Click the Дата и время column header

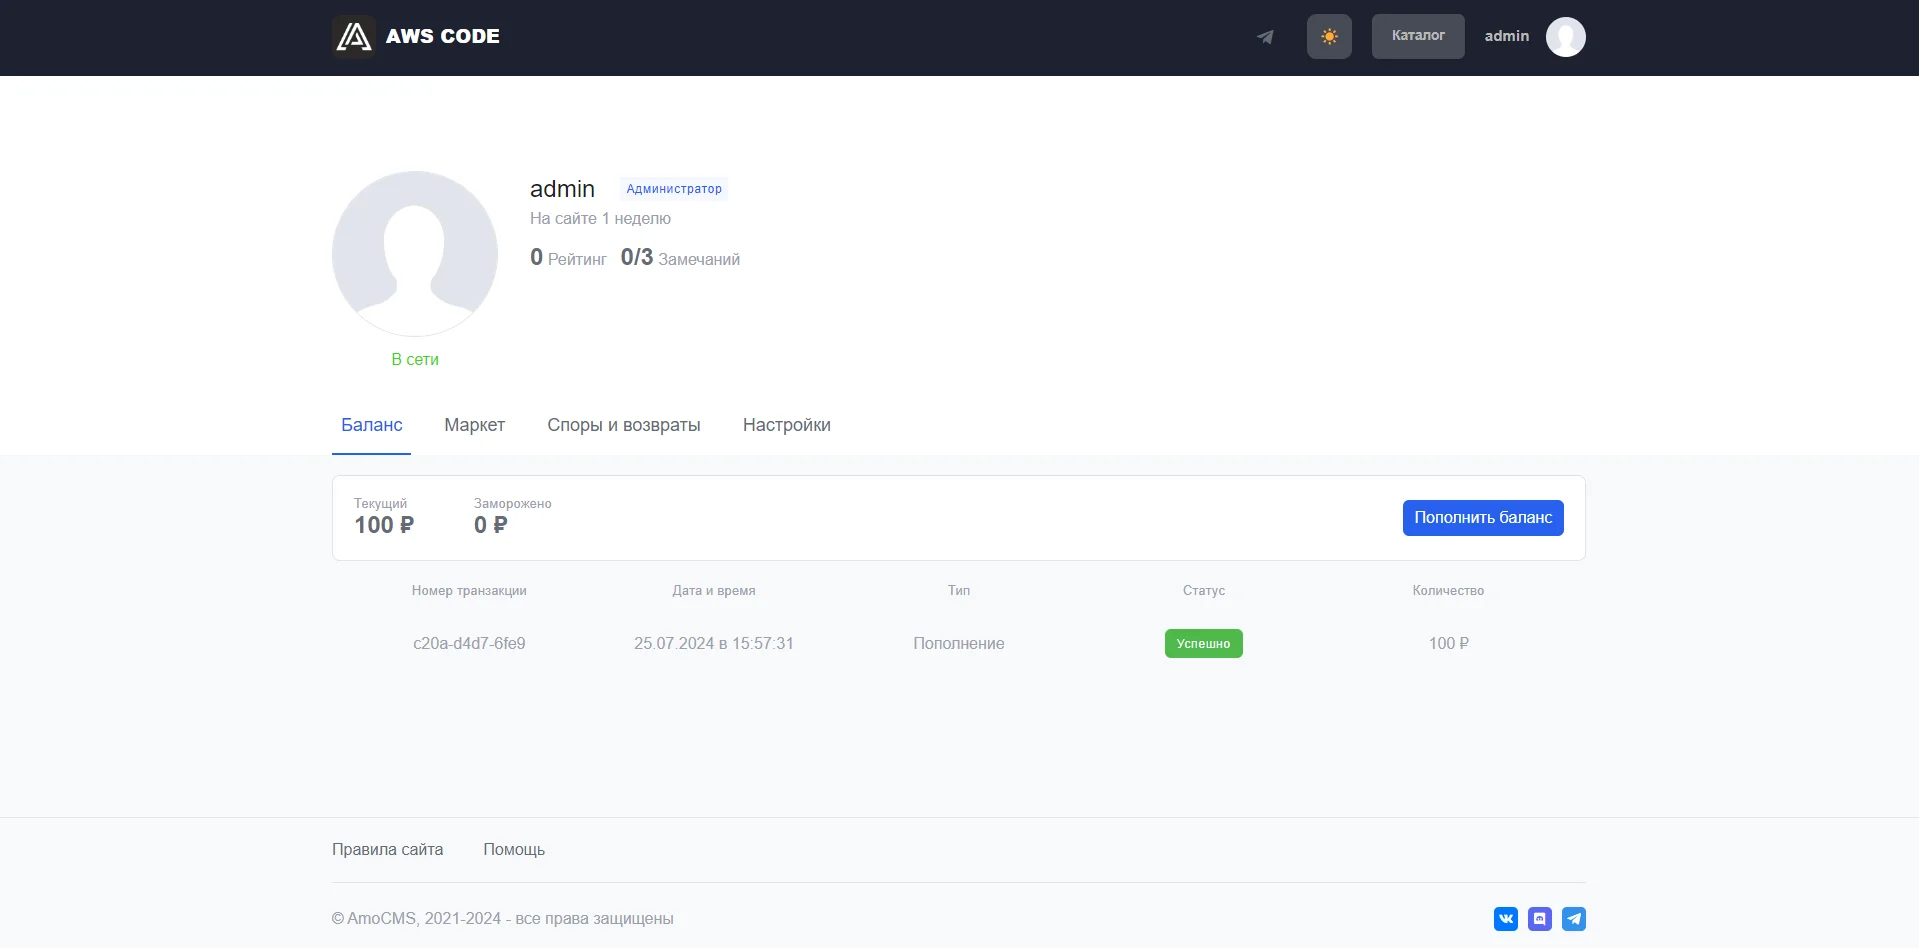[x=714, y=591]
